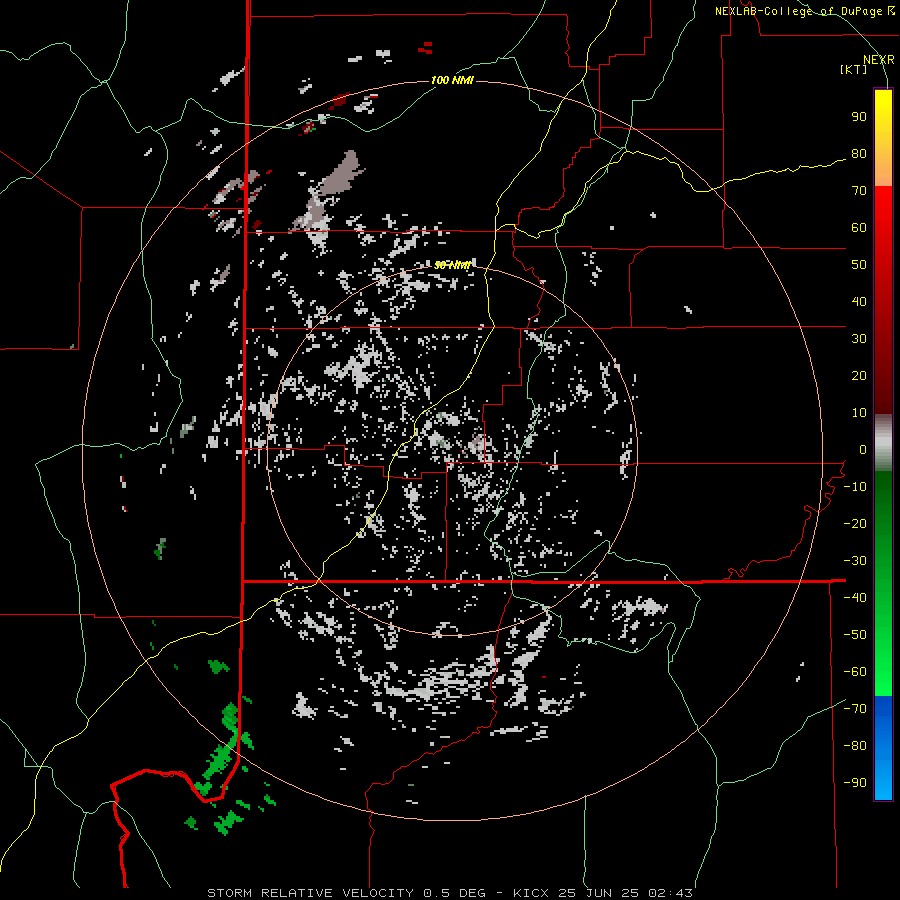Viewport: 900px width, 900px height.
Task: Click the -30 value on velocity scale
Action: click(x=855, y=561)
